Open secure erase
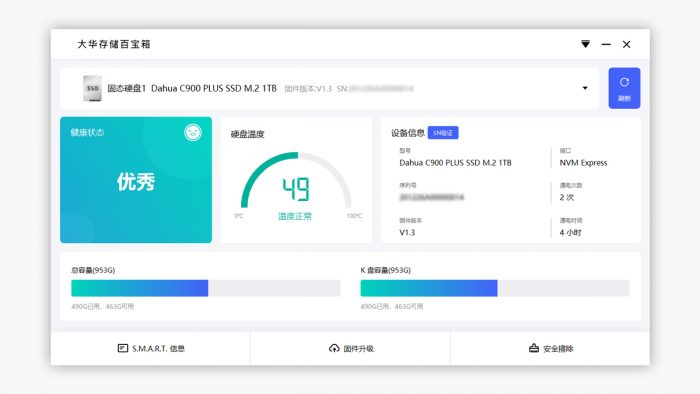700x394 pixels. coord(550,348)
